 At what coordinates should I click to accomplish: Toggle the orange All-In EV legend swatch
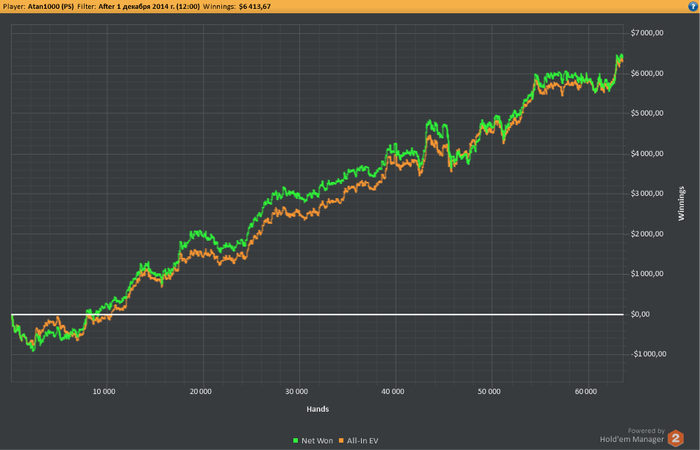pos(342,441)
